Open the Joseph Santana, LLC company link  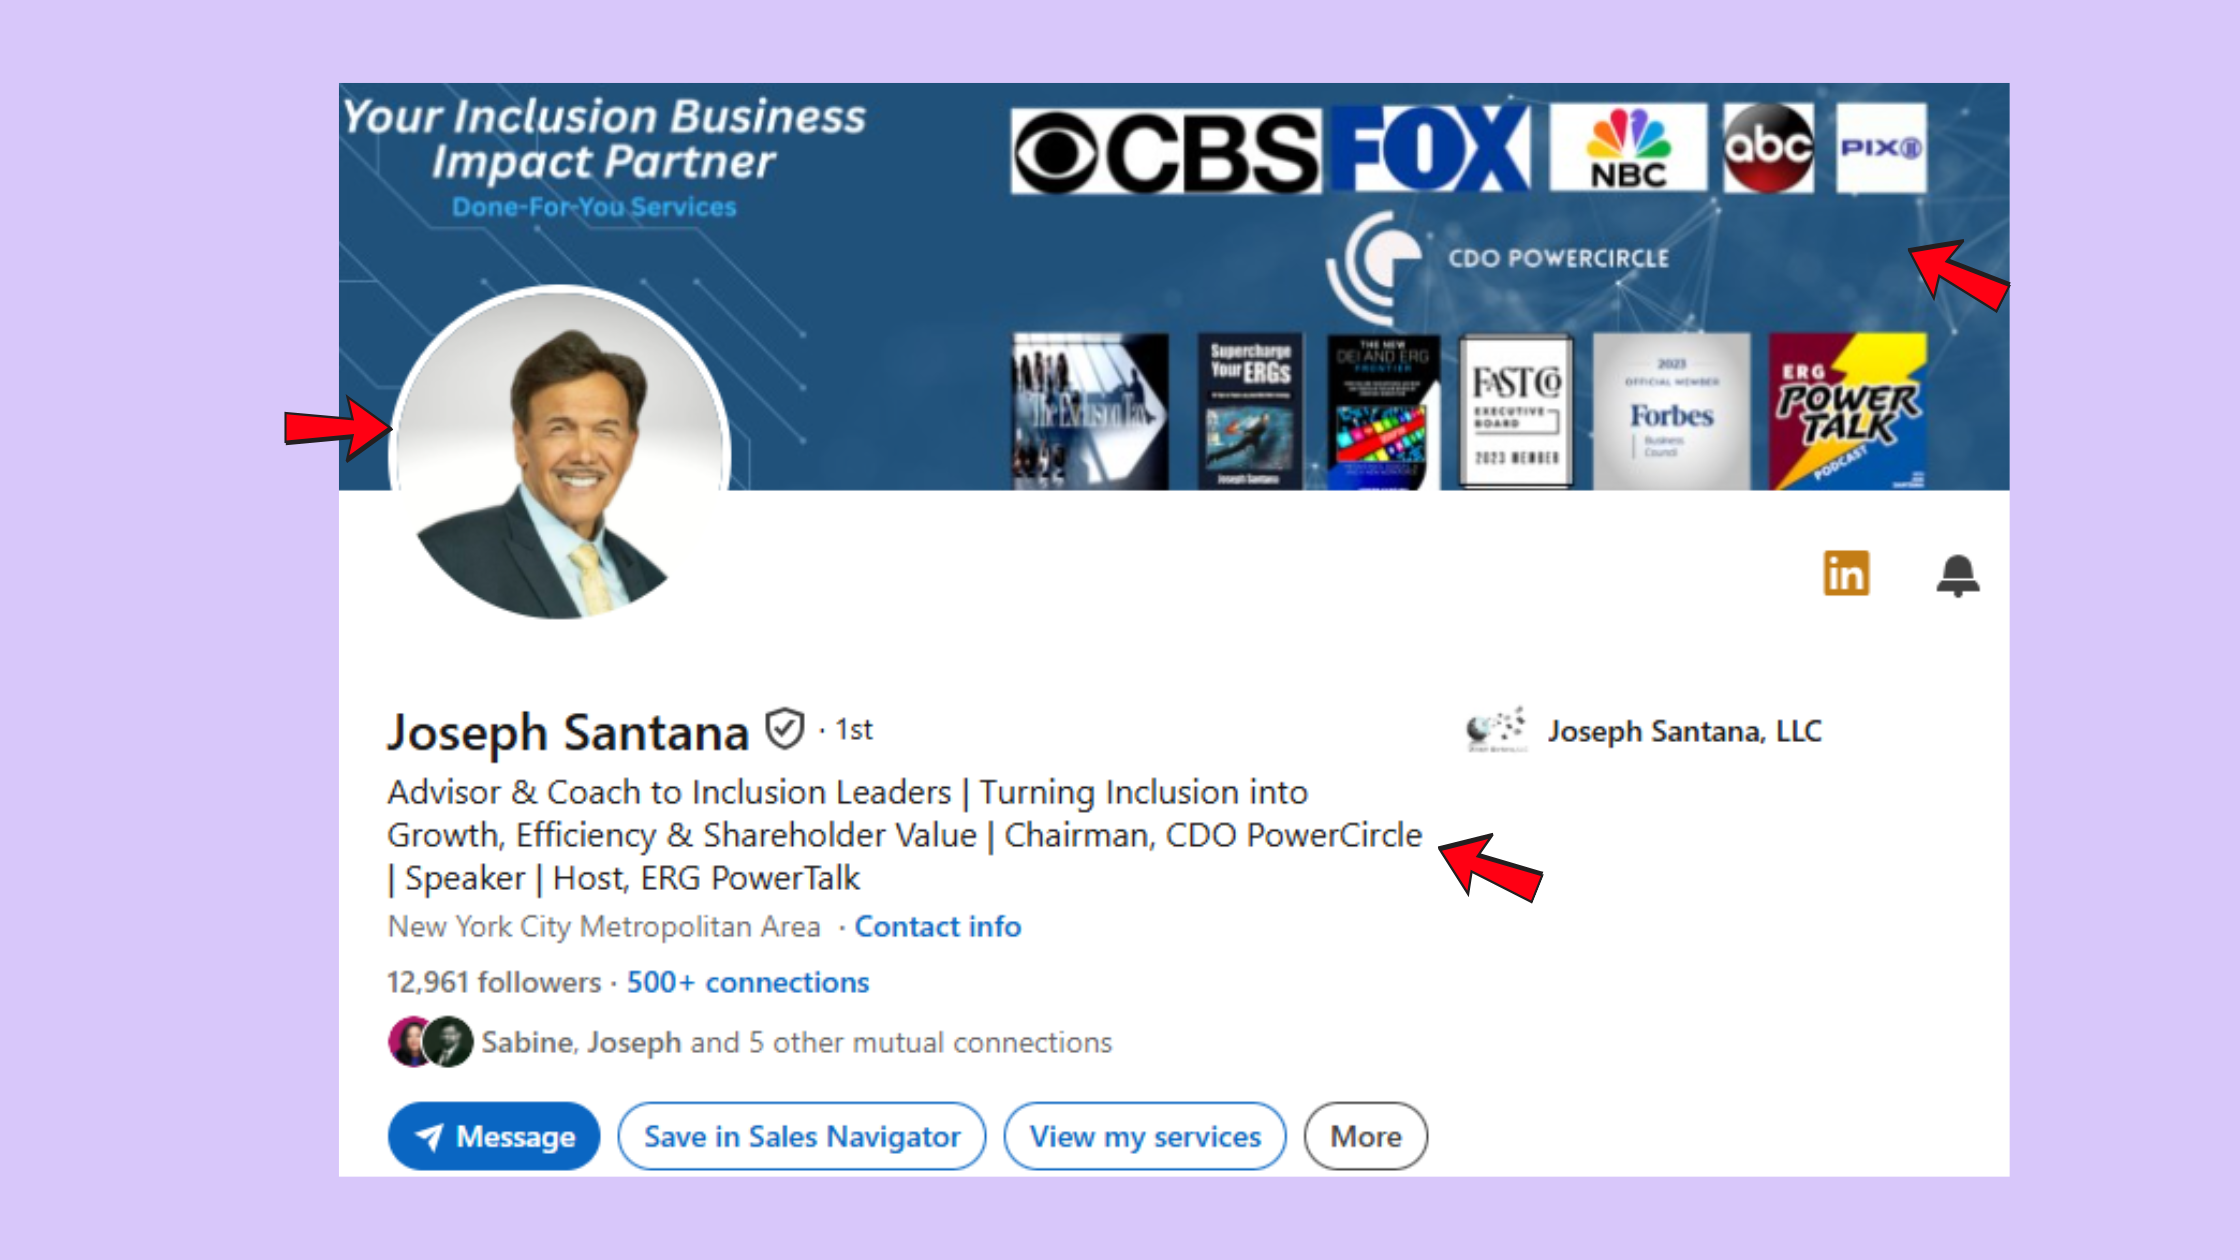[x=1685, y=731]
